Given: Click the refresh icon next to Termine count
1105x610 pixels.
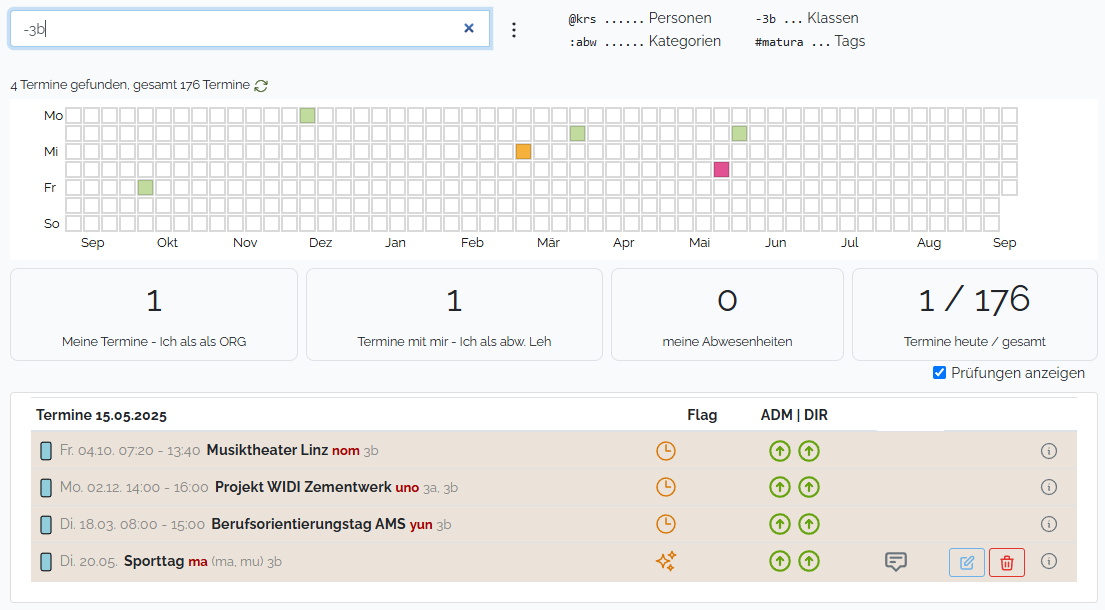Looking at the screenshot, I should point(261,86).
